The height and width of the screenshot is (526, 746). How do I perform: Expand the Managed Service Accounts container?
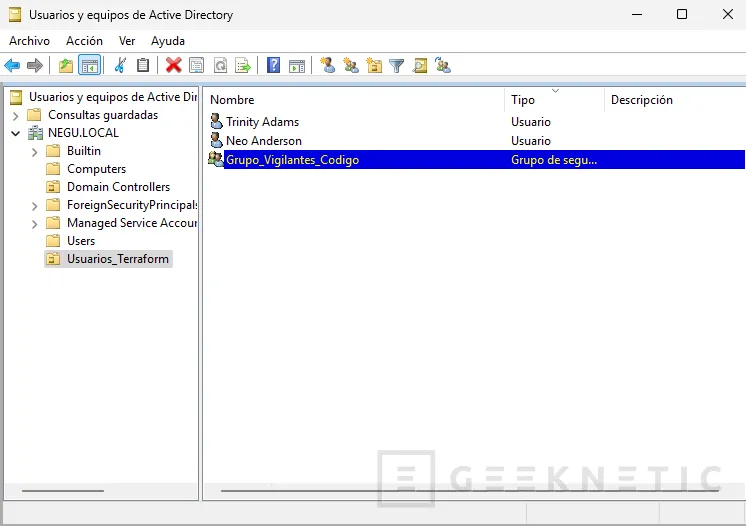point(35,224)
